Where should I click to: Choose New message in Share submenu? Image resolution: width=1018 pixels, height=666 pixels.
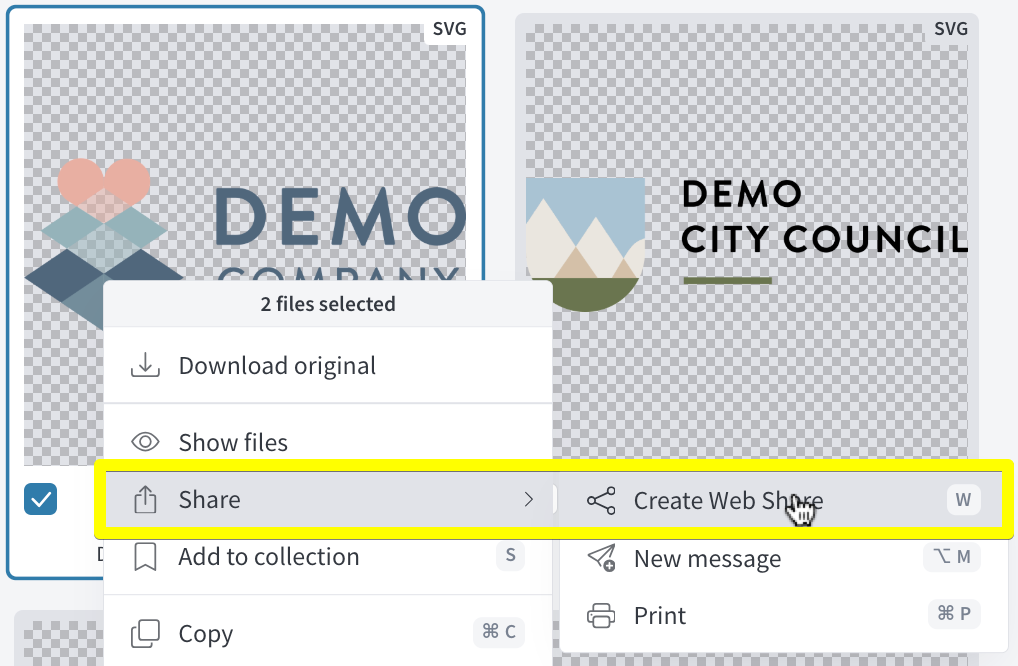(x=784, y=558)
